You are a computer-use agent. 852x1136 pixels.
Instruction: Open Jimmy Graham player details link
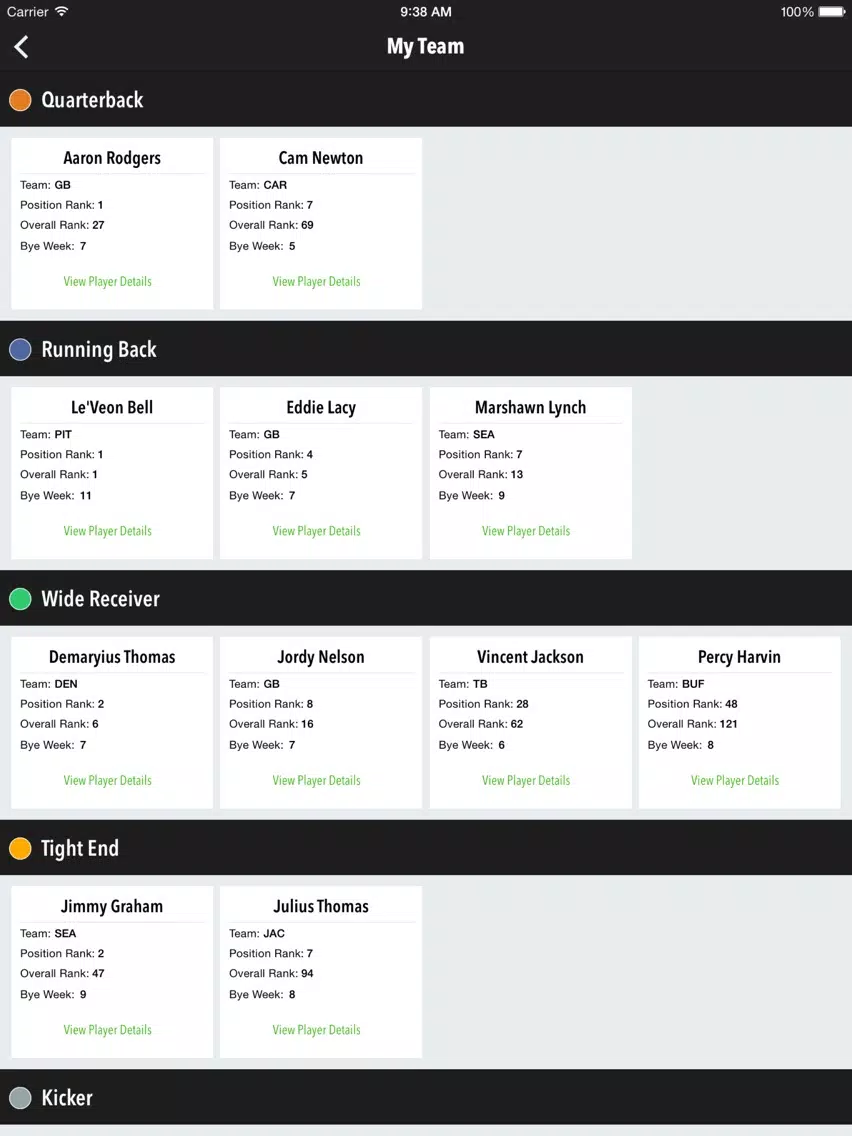[107, 1030]
